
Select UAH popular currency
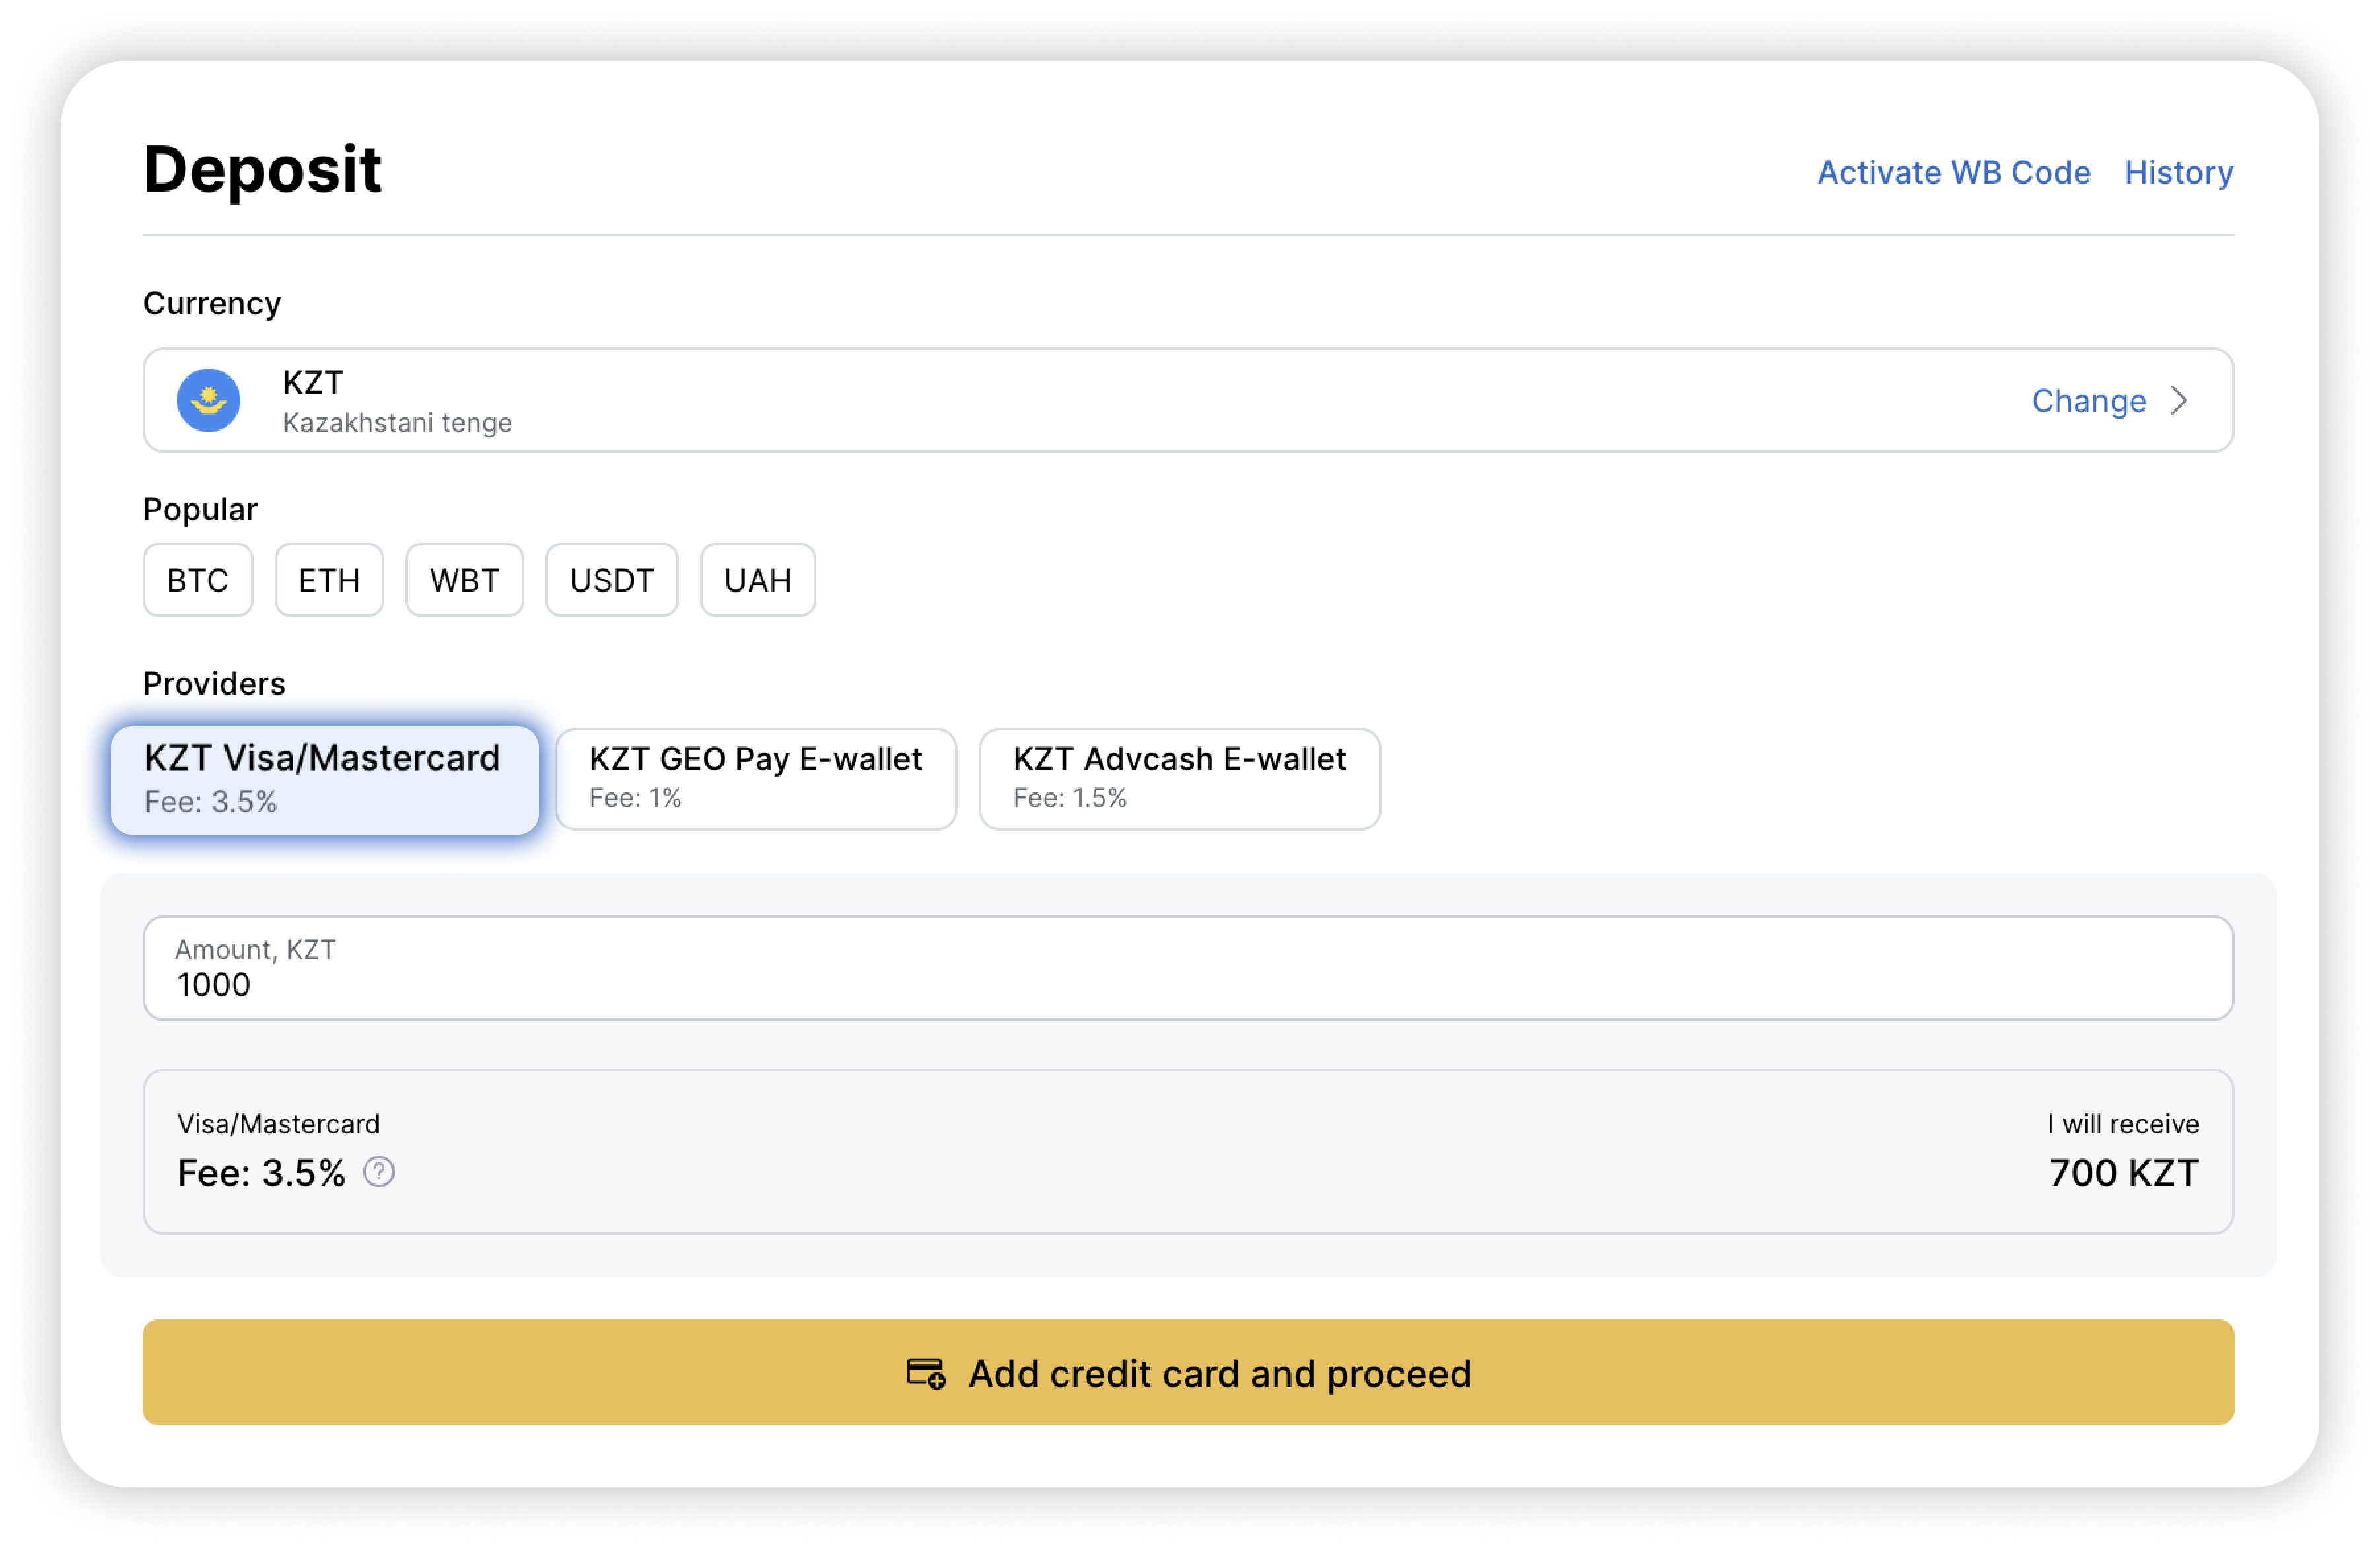click(x=758, y=581)
